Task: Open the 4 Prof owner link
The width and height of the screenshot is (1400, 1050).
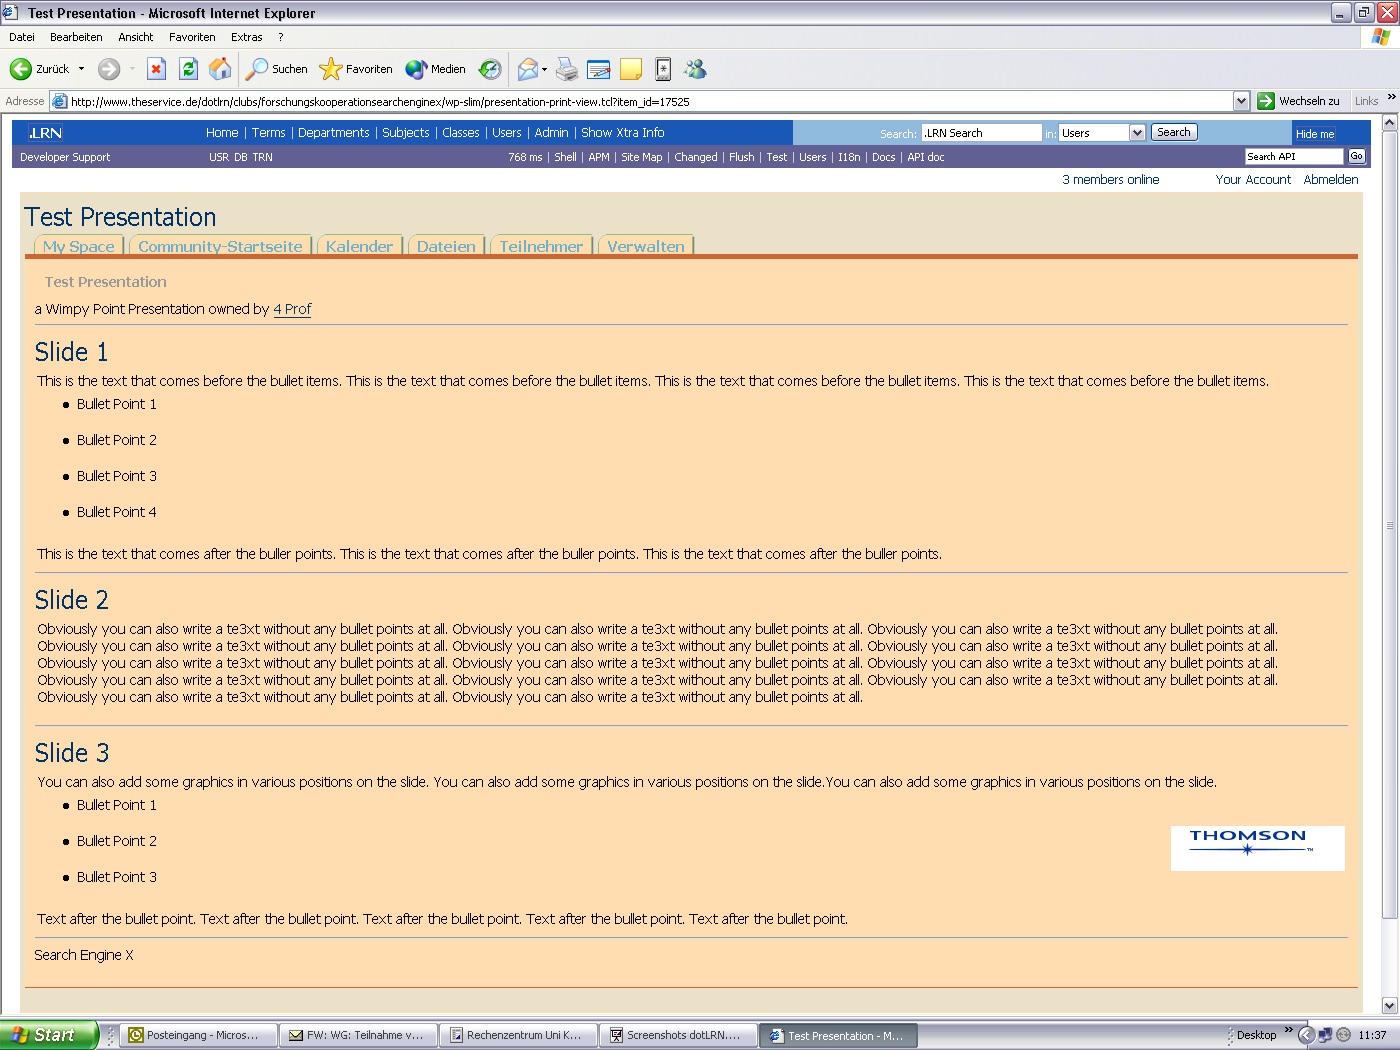Action: click(291, 309)
